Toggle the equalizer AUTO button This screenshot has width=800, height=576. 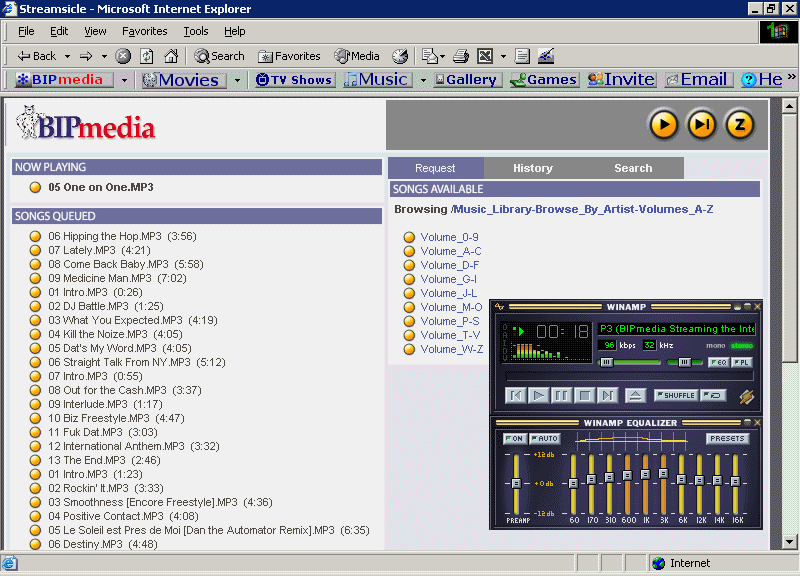pos(545,438)
